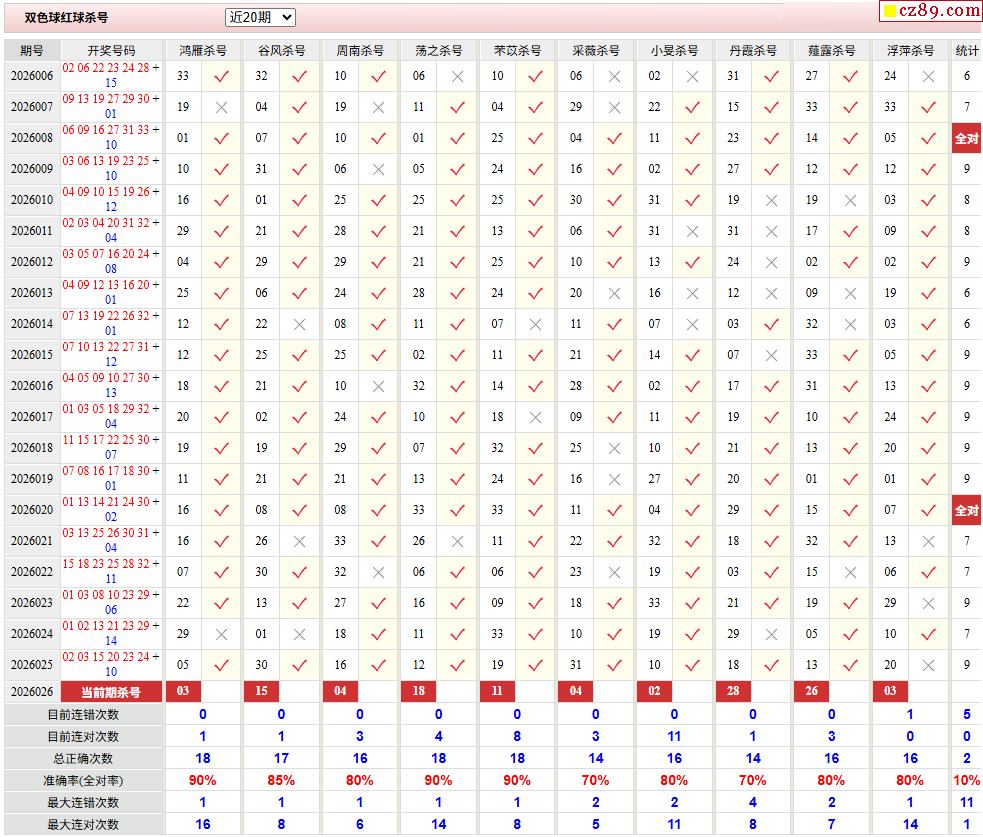Click the 鸿雁杀号 column header
Viewport: 983px width, 837px height.
[x=203, y=50]
